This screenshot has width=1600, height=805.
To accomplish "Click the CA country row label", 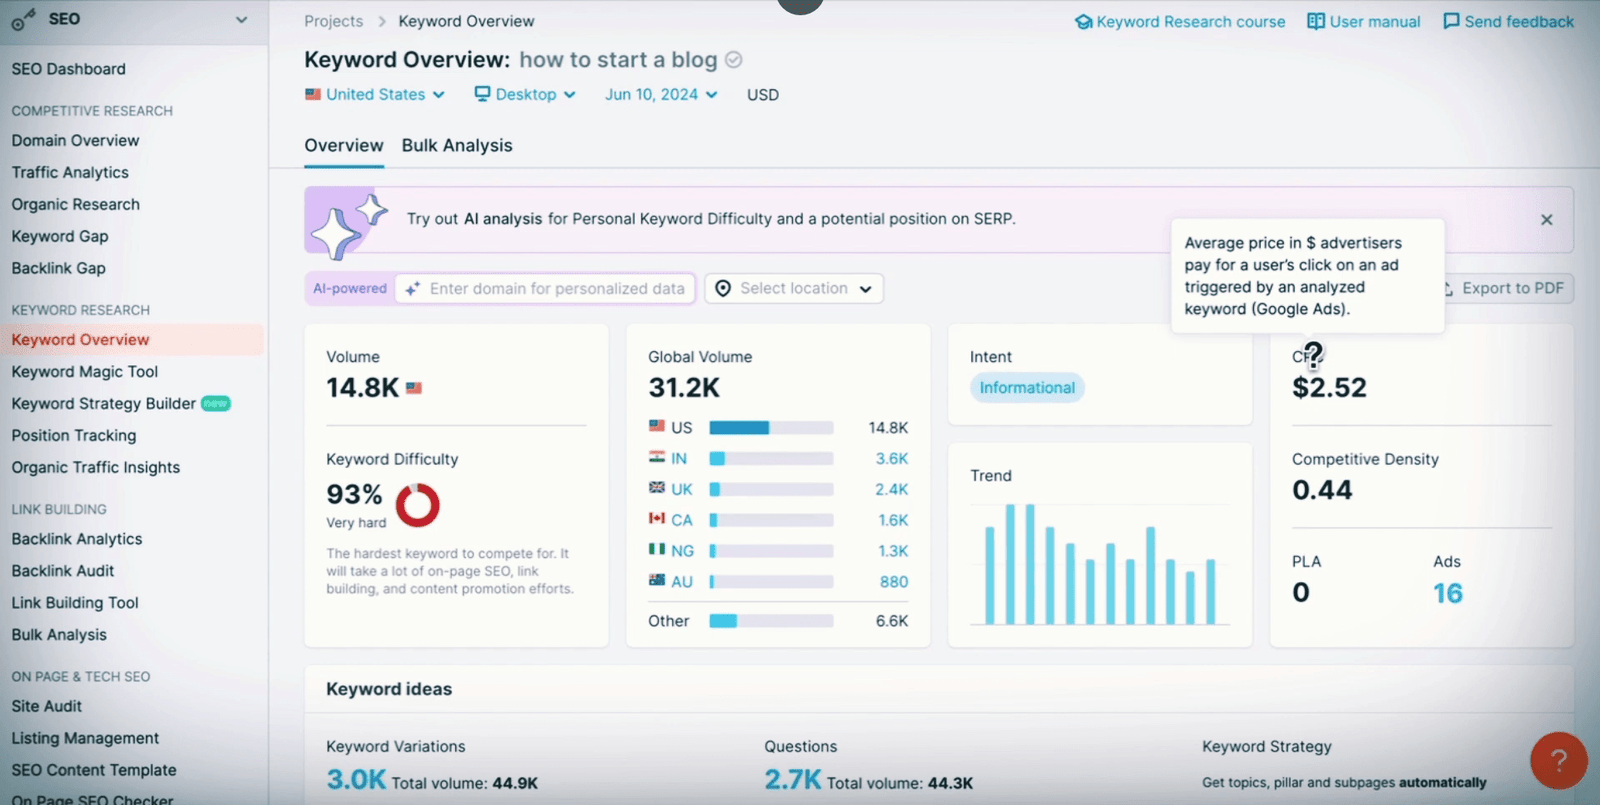I will coord(682,521).
